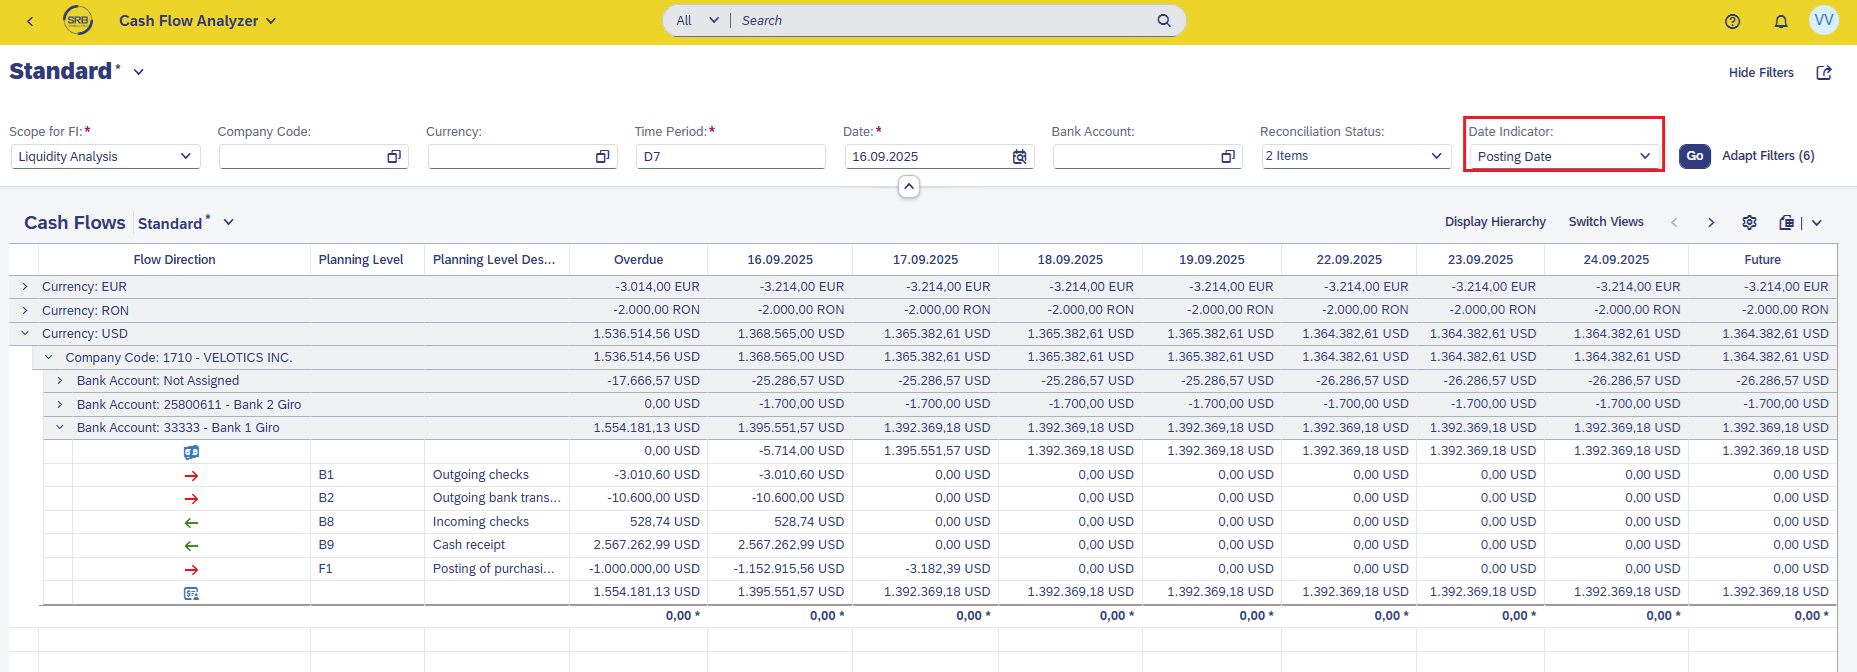The height and width of the screenshot is (672, 1857).
Task: Go to next table columns page
Action: pos(1711,222)
